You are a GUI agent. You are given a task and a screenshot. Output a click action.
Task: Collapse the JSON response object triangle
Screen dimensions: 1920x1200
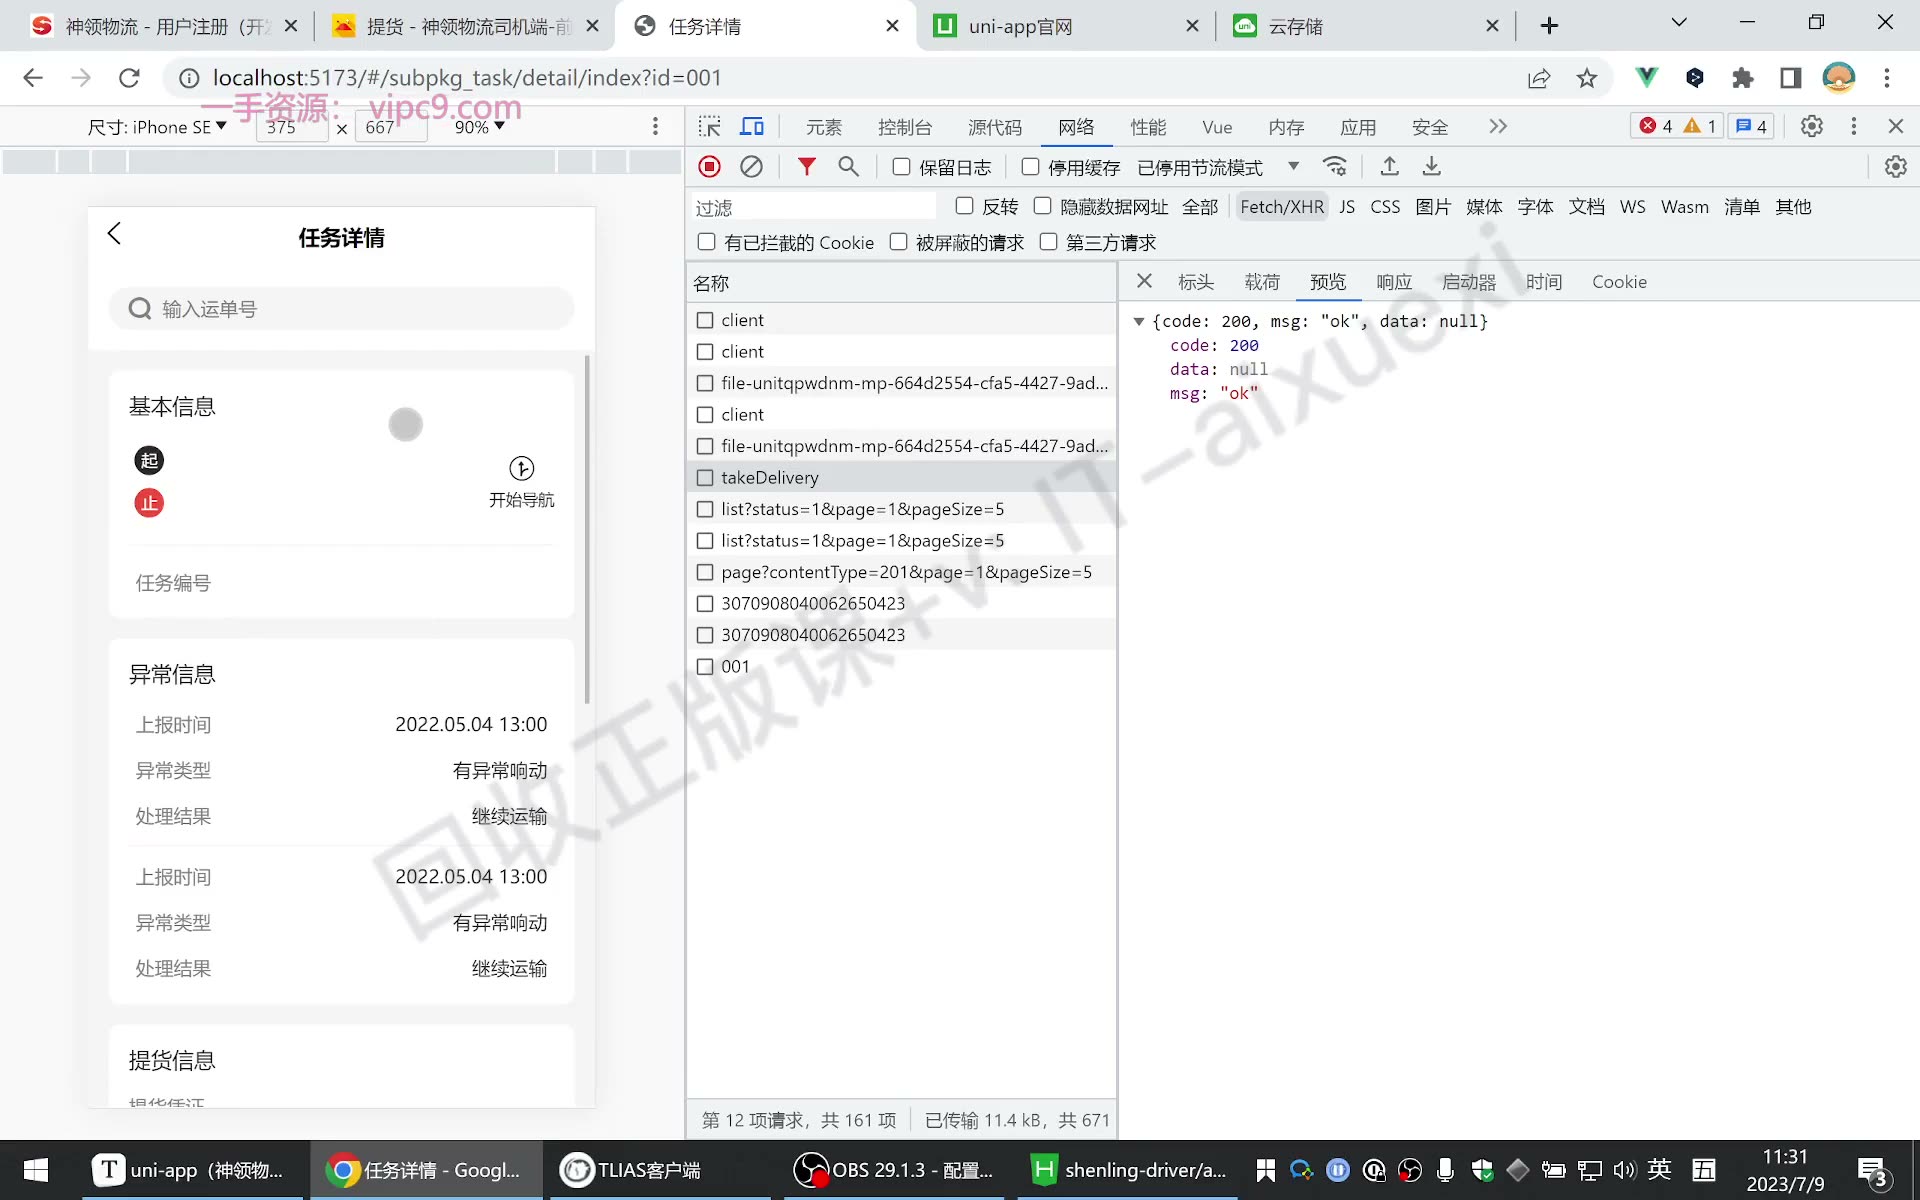[1138, 321]
